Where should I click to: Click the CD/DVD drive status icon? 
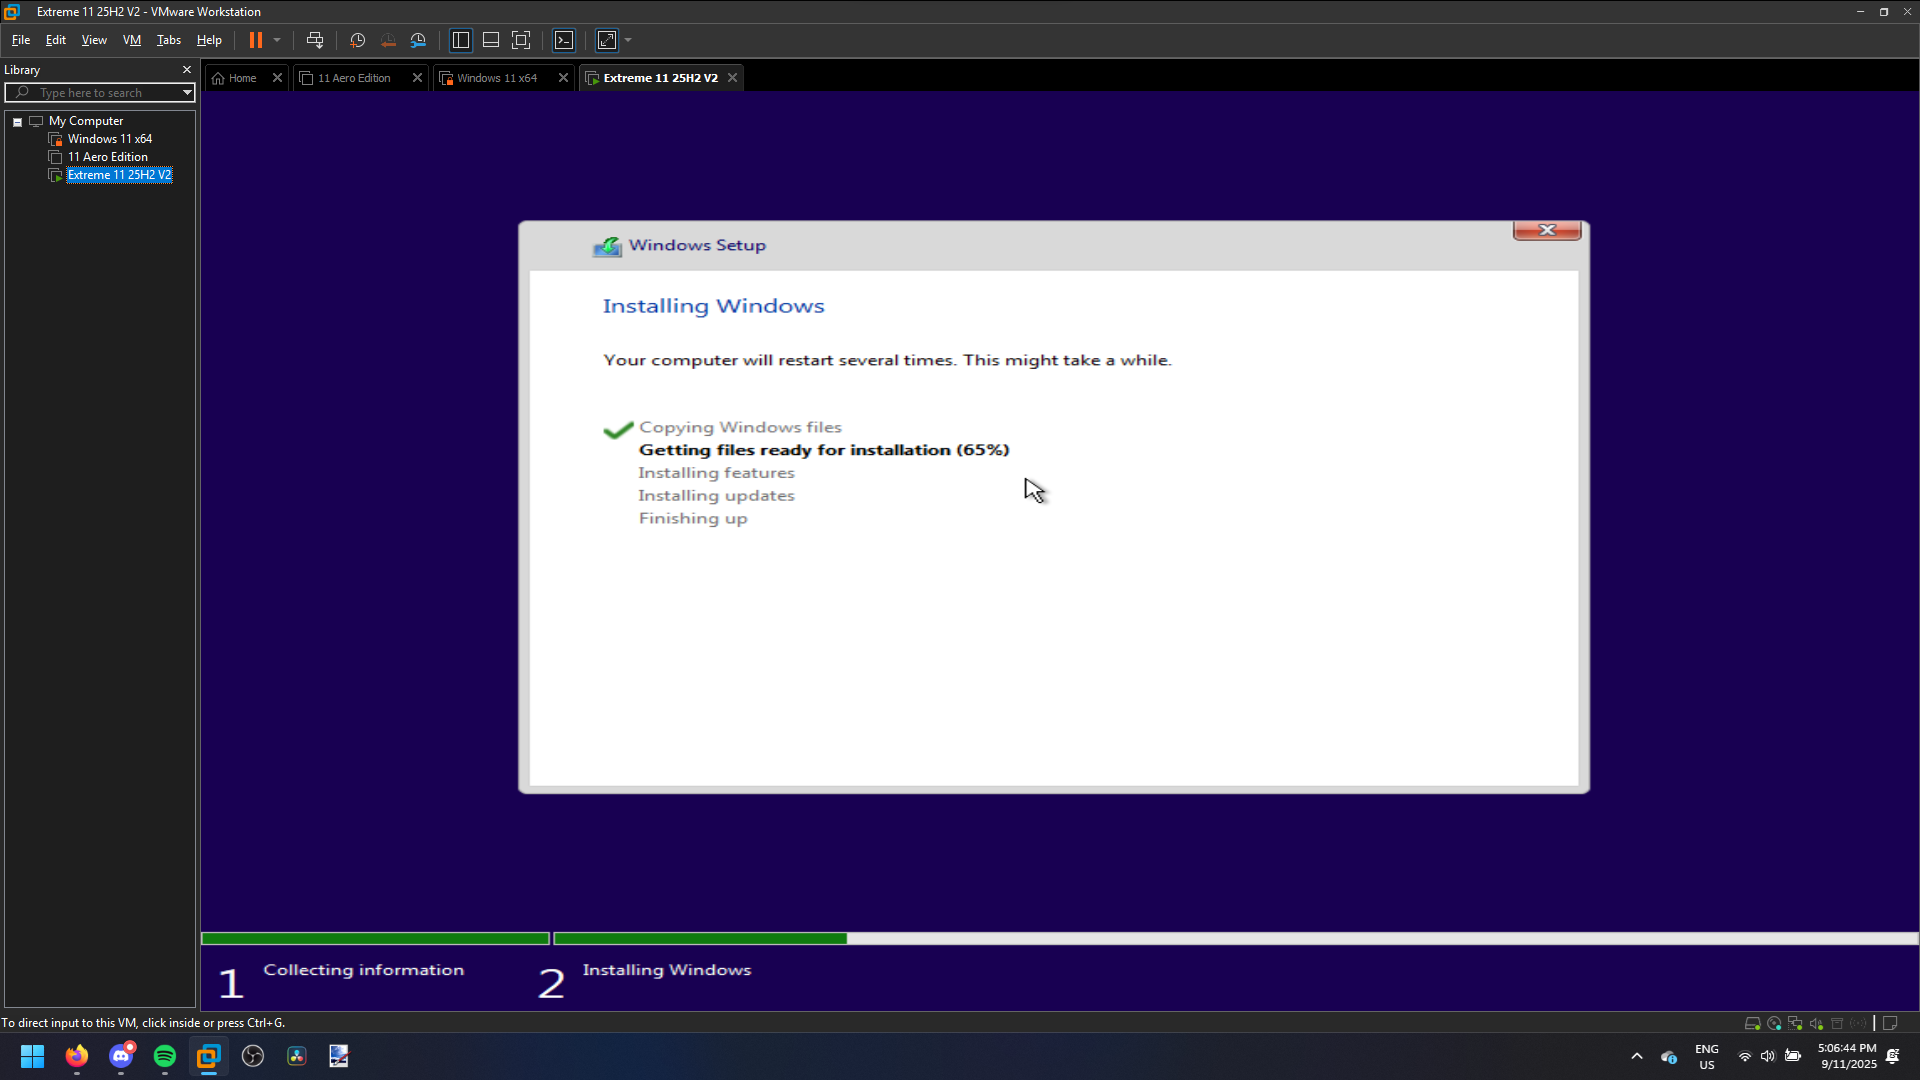[x=1774, y=1023]
